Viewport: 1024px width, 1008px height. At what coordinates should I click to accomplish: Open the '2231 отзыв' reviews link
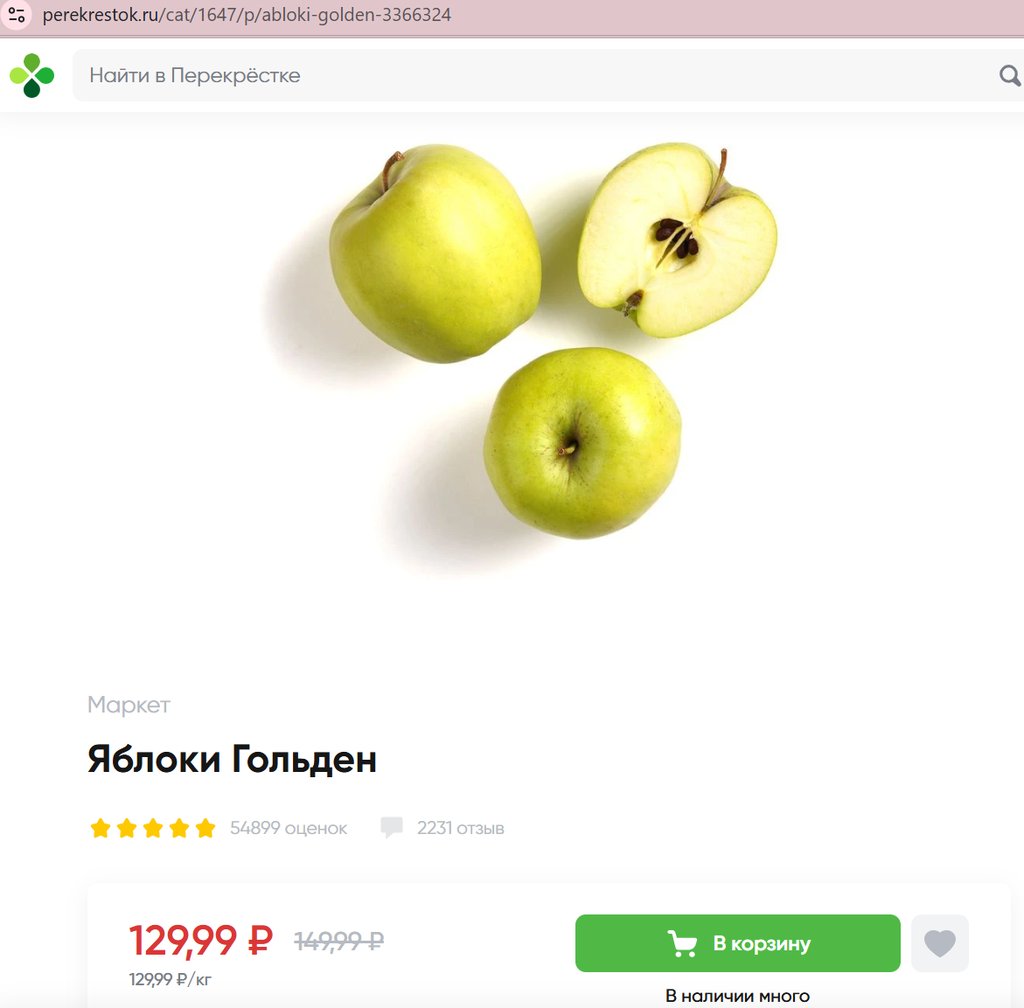click(460, 828)
